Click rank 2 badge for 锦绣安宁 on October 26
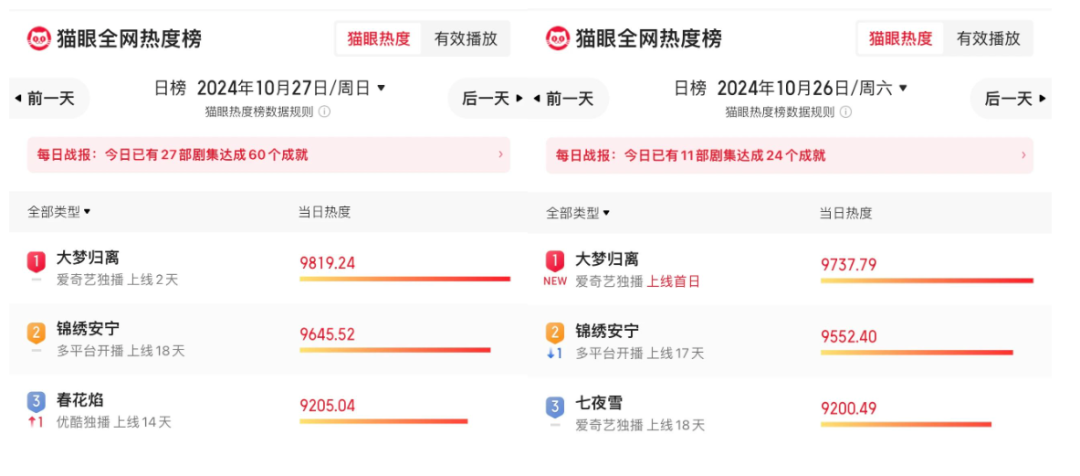 tap(555, 333)
